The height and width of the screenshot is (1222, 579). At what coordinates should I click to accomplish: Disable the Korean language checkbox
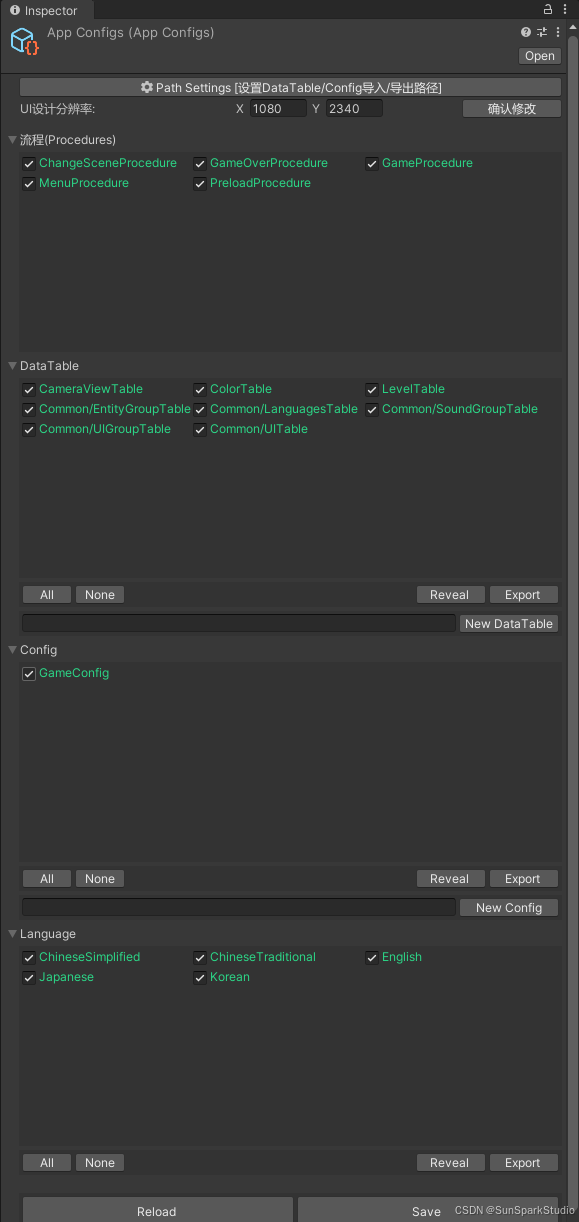(x=200, y=977)
